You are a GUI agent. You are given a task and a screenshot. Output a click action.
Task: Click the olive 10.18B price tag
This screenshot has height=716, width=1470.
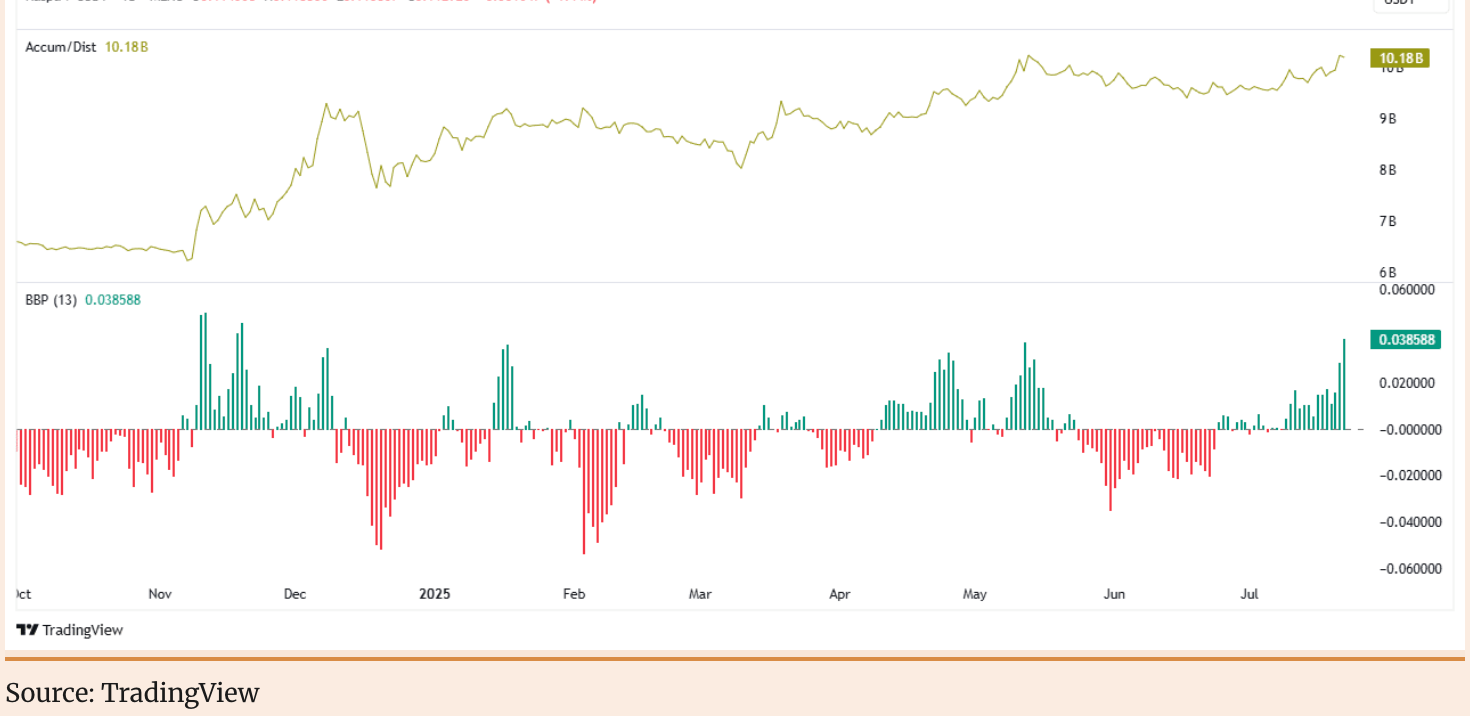1400,58
